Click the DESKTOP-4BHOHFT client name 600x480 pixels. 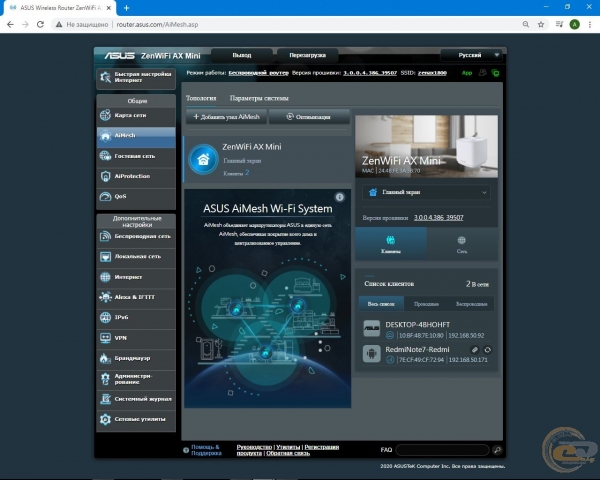pyautogui.click(x=417, y=325)
